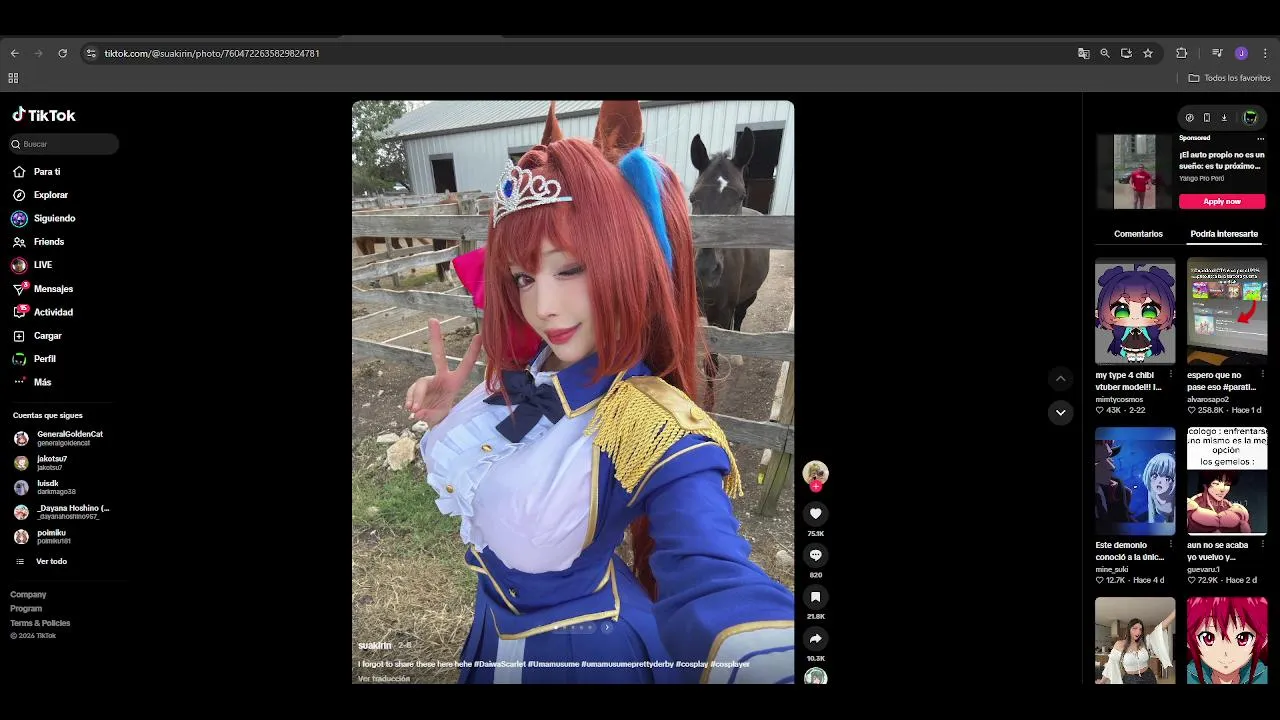Screen dimensions: 1280x720
Task: Open the Actividad notifications
Action: (x=53, y=312)
